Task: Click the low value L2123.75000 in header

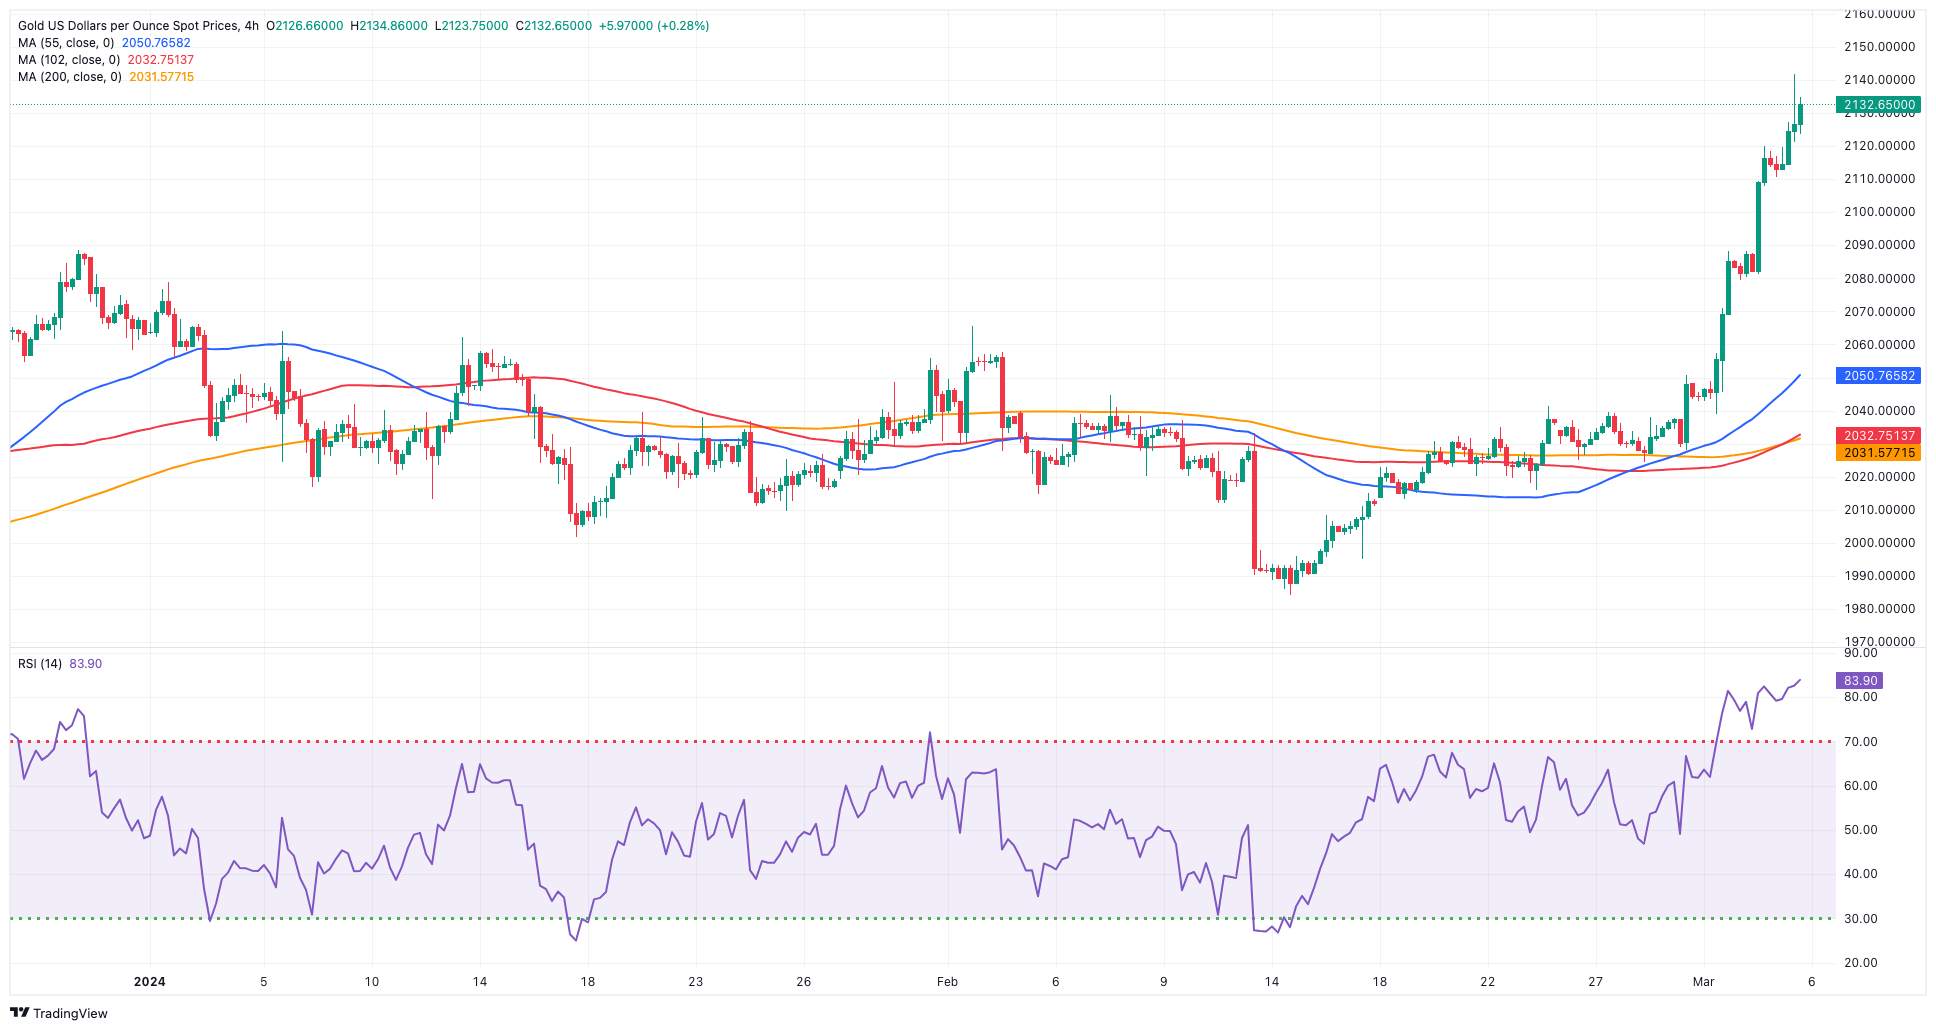Action: click(x=471, y=26)
